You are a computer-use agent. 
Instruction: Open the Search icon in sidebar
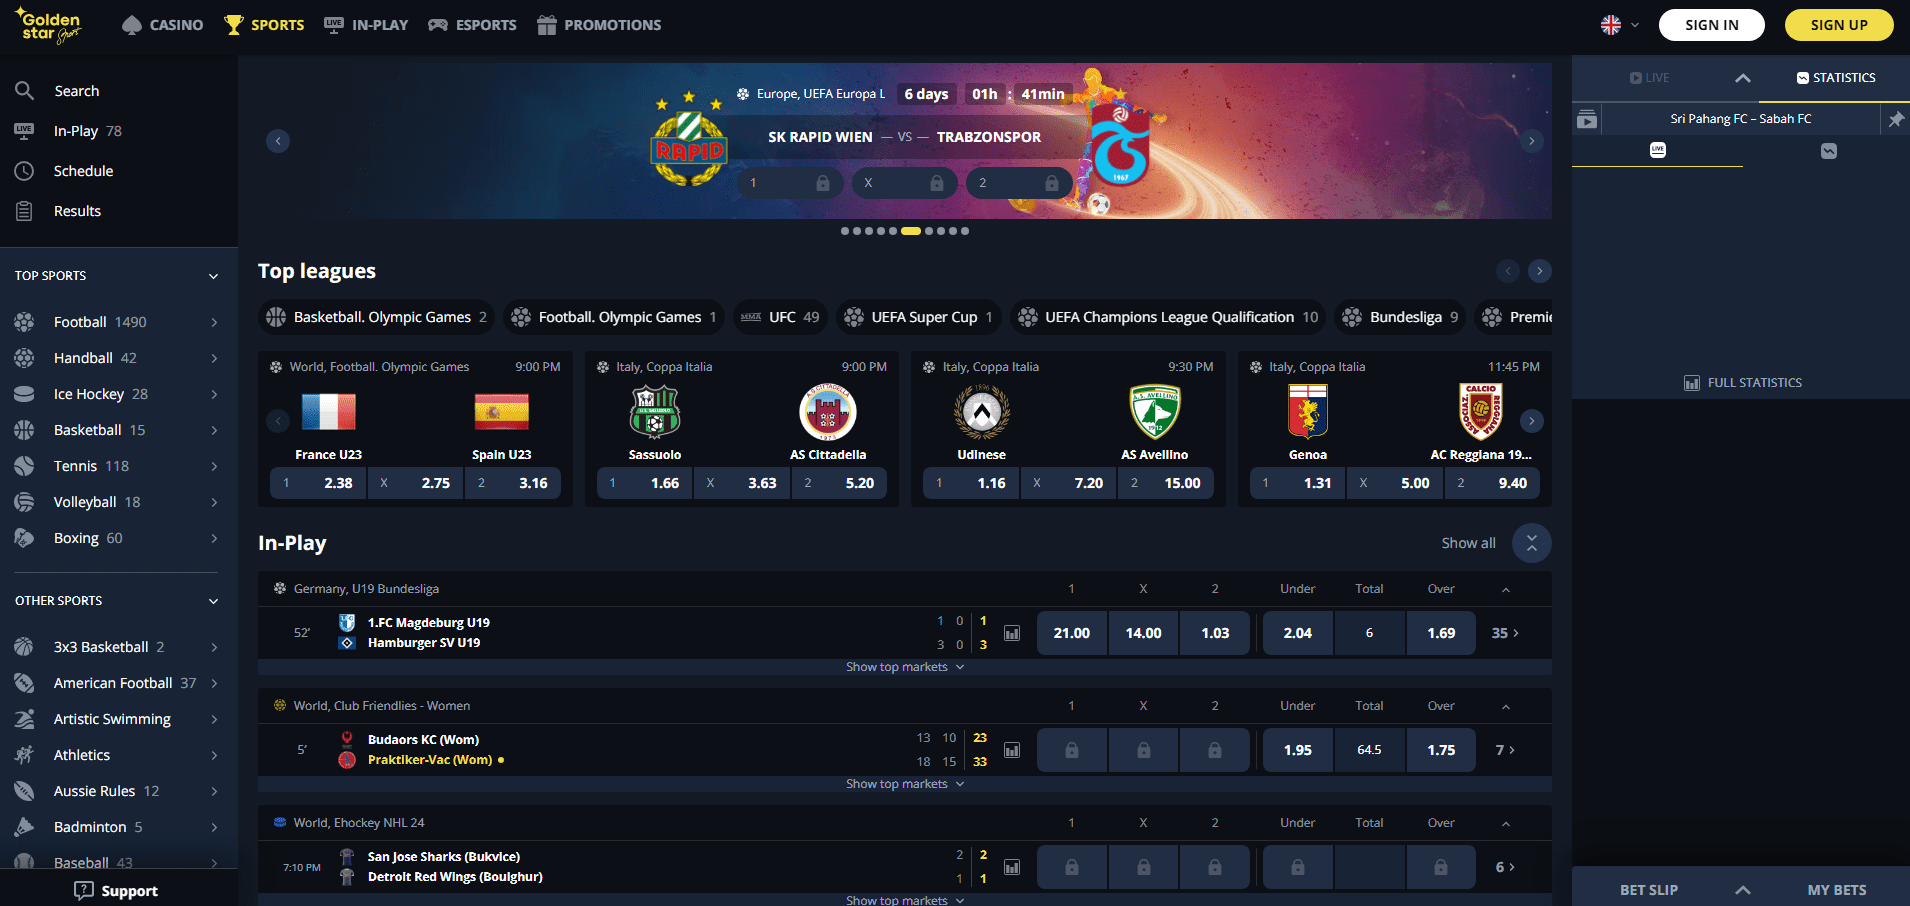coord(25,91)
